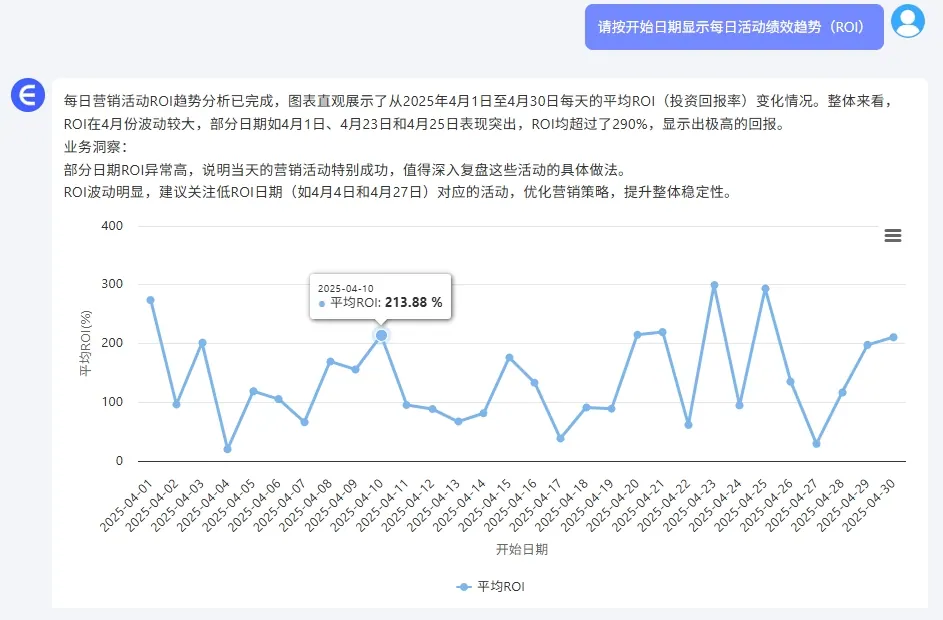Screen dimensions: 943x620
Task: Click the 2025-04-15 data point
Action: coord(509,358)
